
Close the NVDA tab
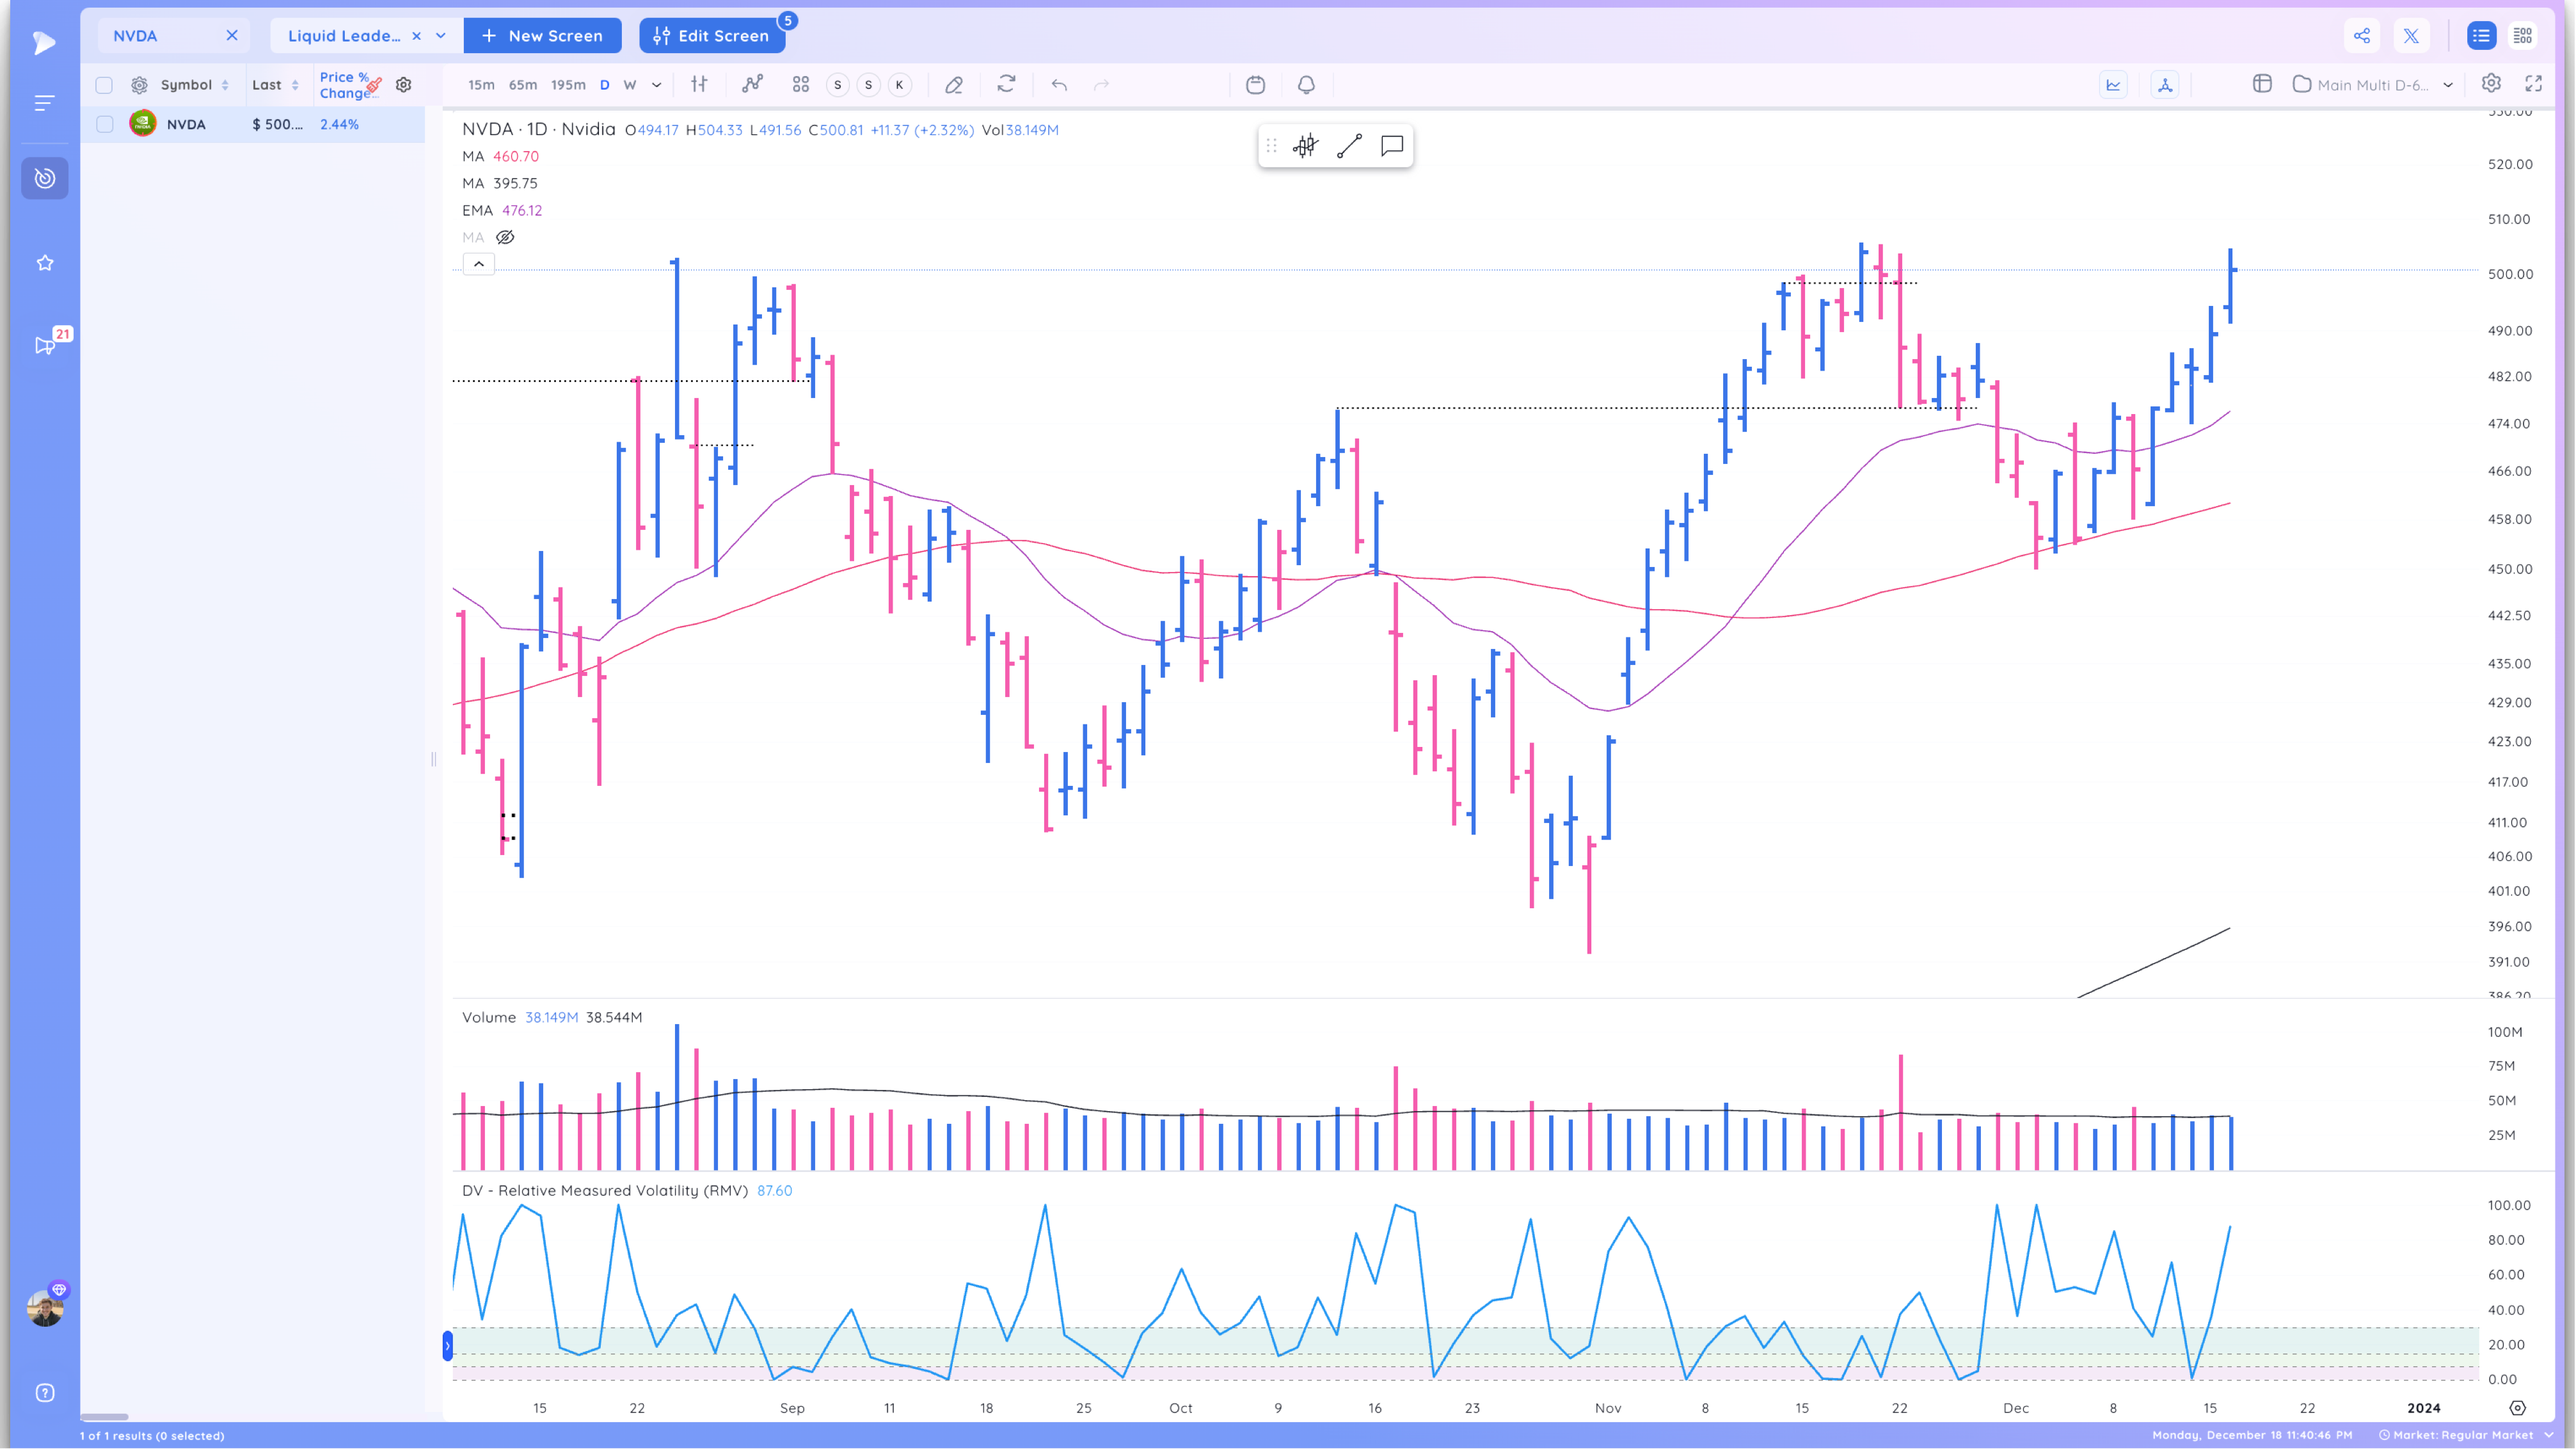[232, 35]
